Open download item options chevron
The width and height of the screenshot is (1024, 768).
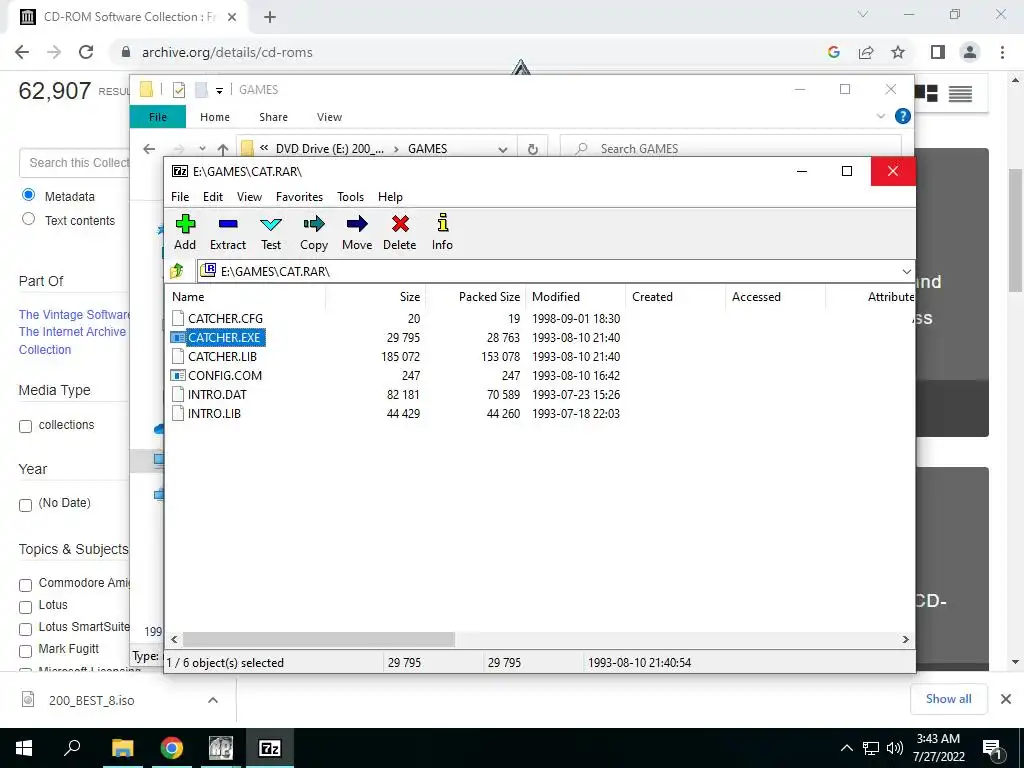pos(212,700)
